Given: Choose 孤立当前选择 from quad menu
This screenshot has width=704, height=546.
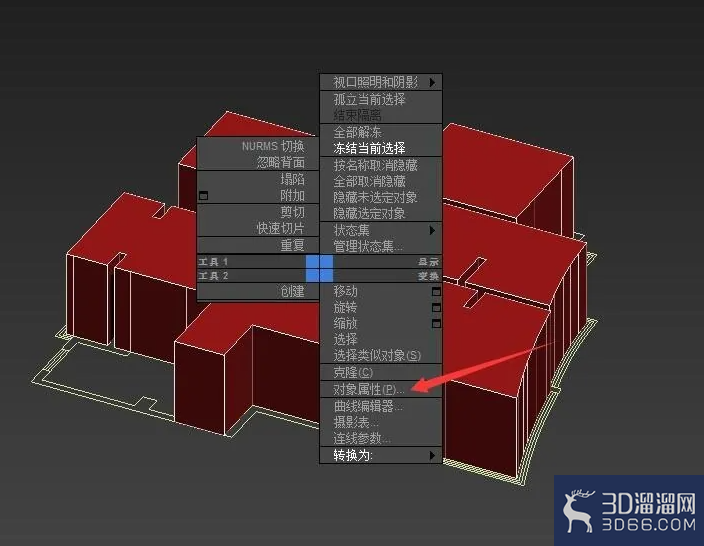Looking at the screenshot, I should pyautogui.click(x=381, y=99).
